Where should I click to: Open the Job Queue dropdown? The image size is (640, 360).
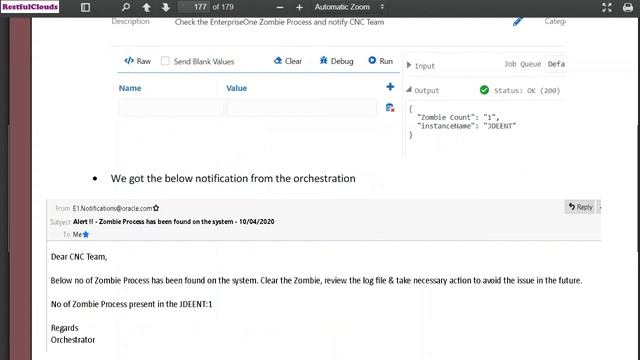(556, 64)
